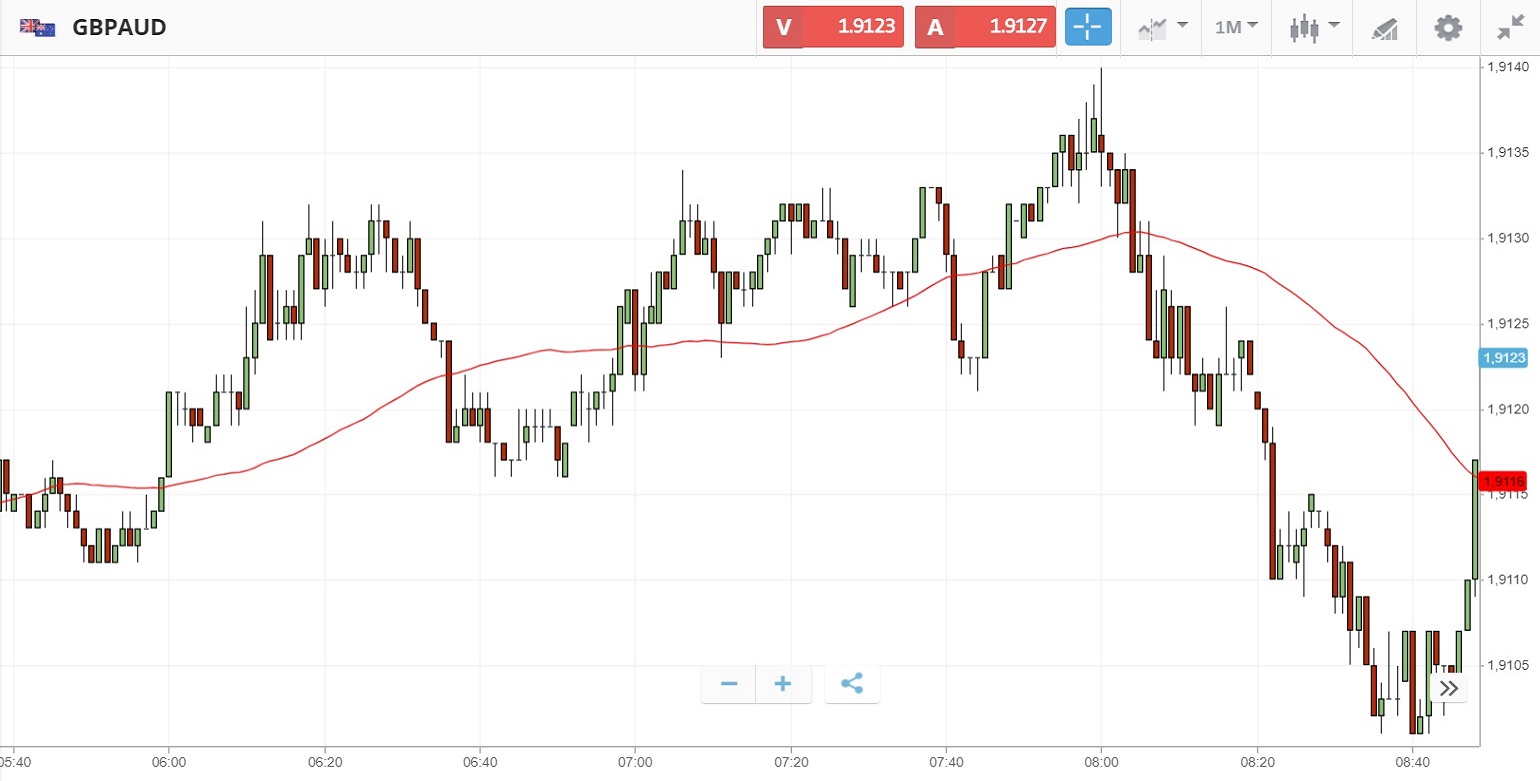The height and width of the screenshot is (781, 1540).
Task: Click the 07:00 time axis label
Action: (635, 761)
